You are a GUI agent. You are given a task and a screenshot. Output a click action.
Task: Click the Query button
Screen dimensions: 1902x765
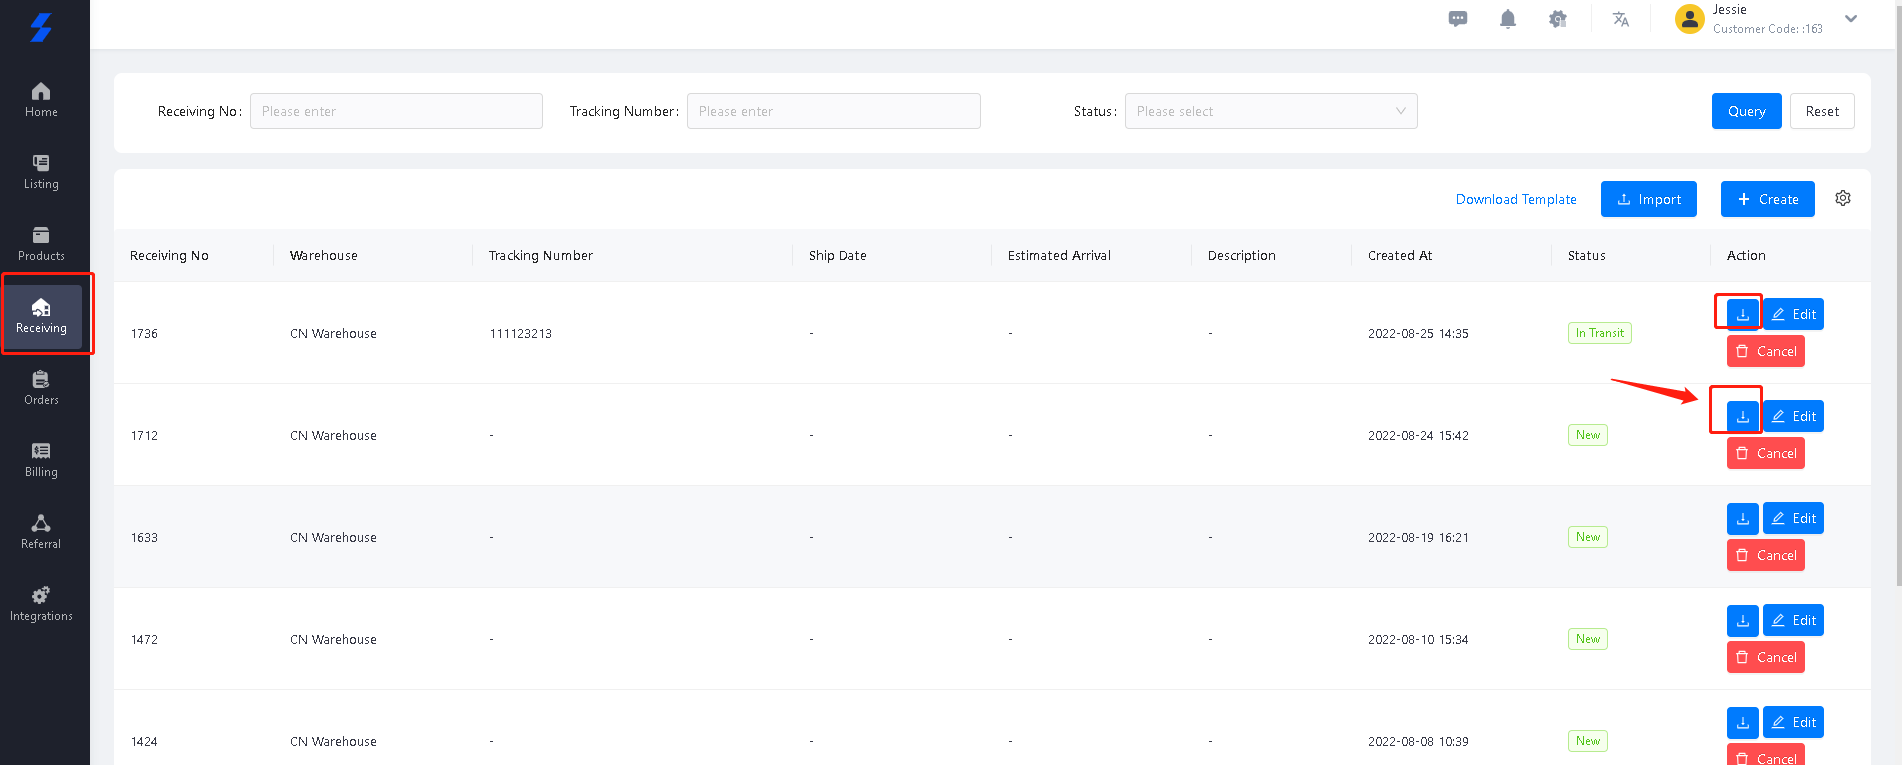pos(1747,111)
